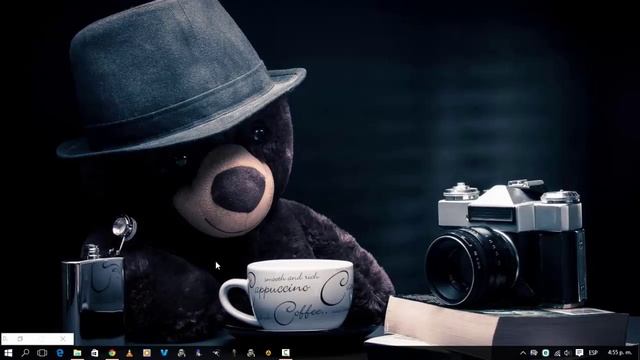
Task: Launch Microsoft Edge from the taskbar
Action: [x=60, y=353]
